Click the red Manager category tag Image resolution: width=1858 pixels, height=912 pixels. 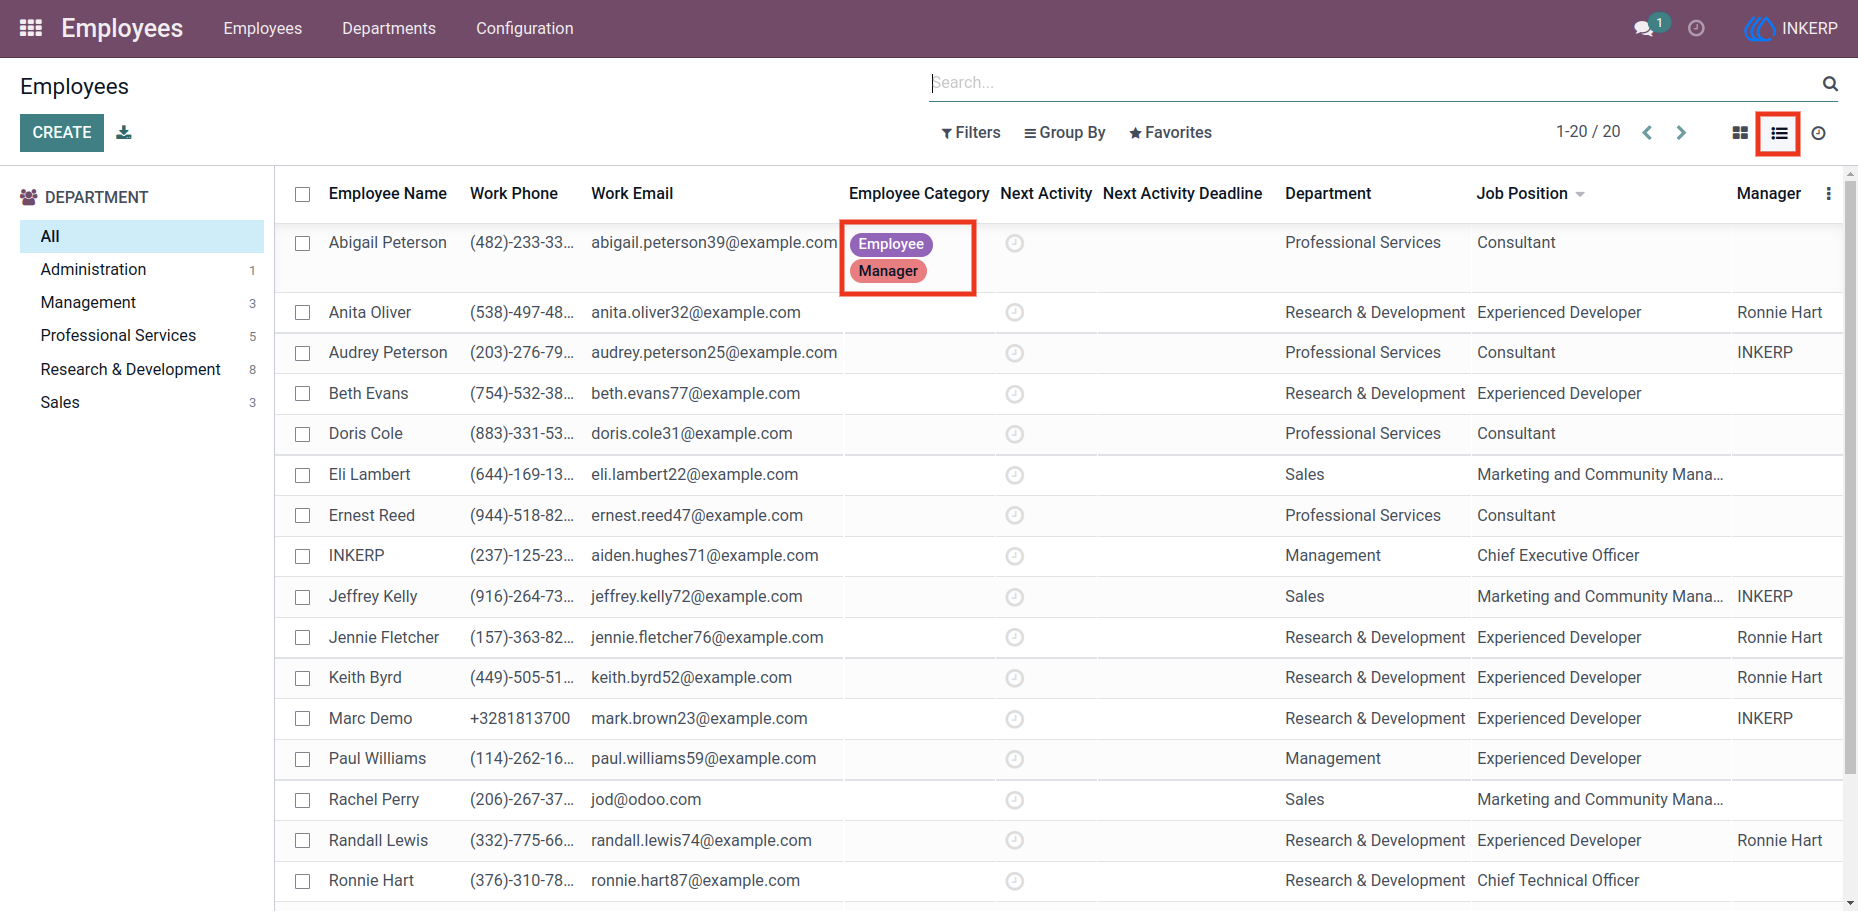pyautogui.click(x=888, y=271)
